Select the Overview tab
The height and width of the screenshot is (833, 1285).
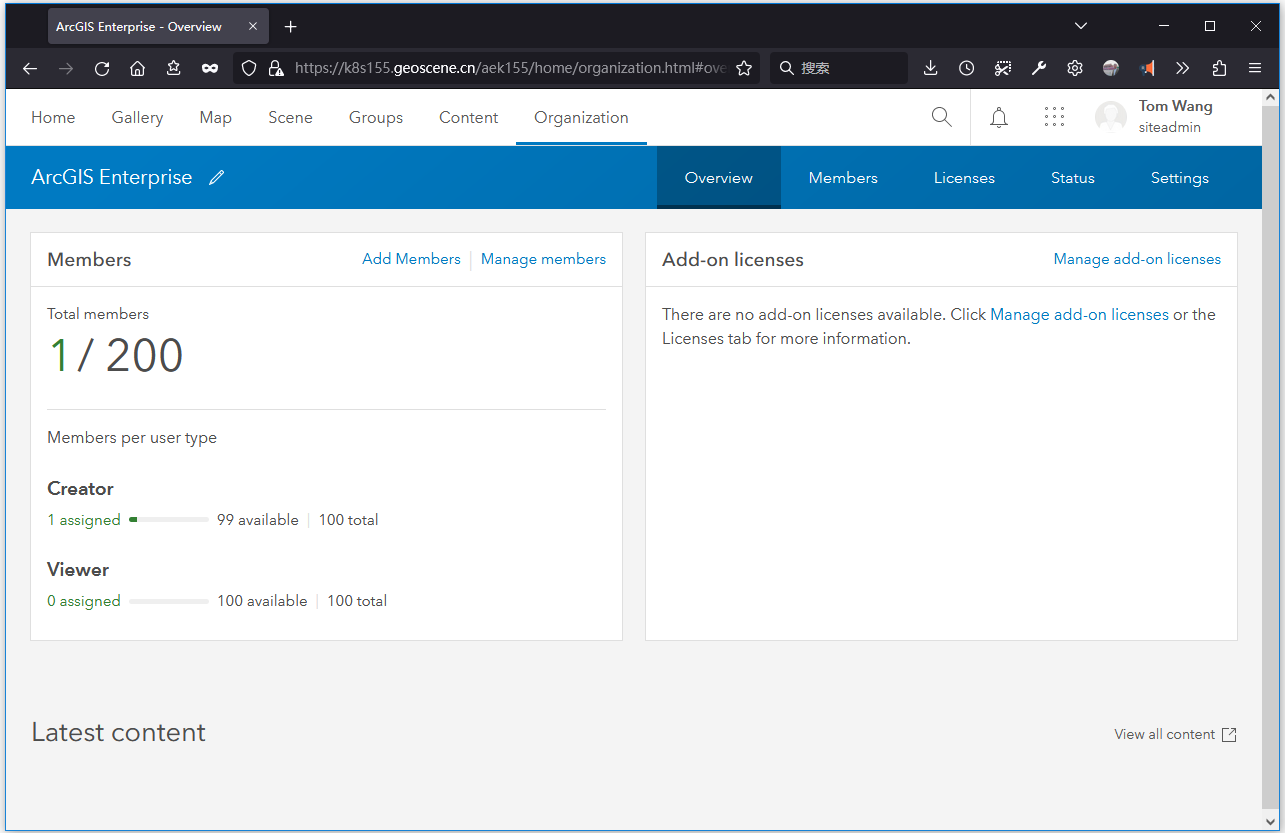click(718, 178)
